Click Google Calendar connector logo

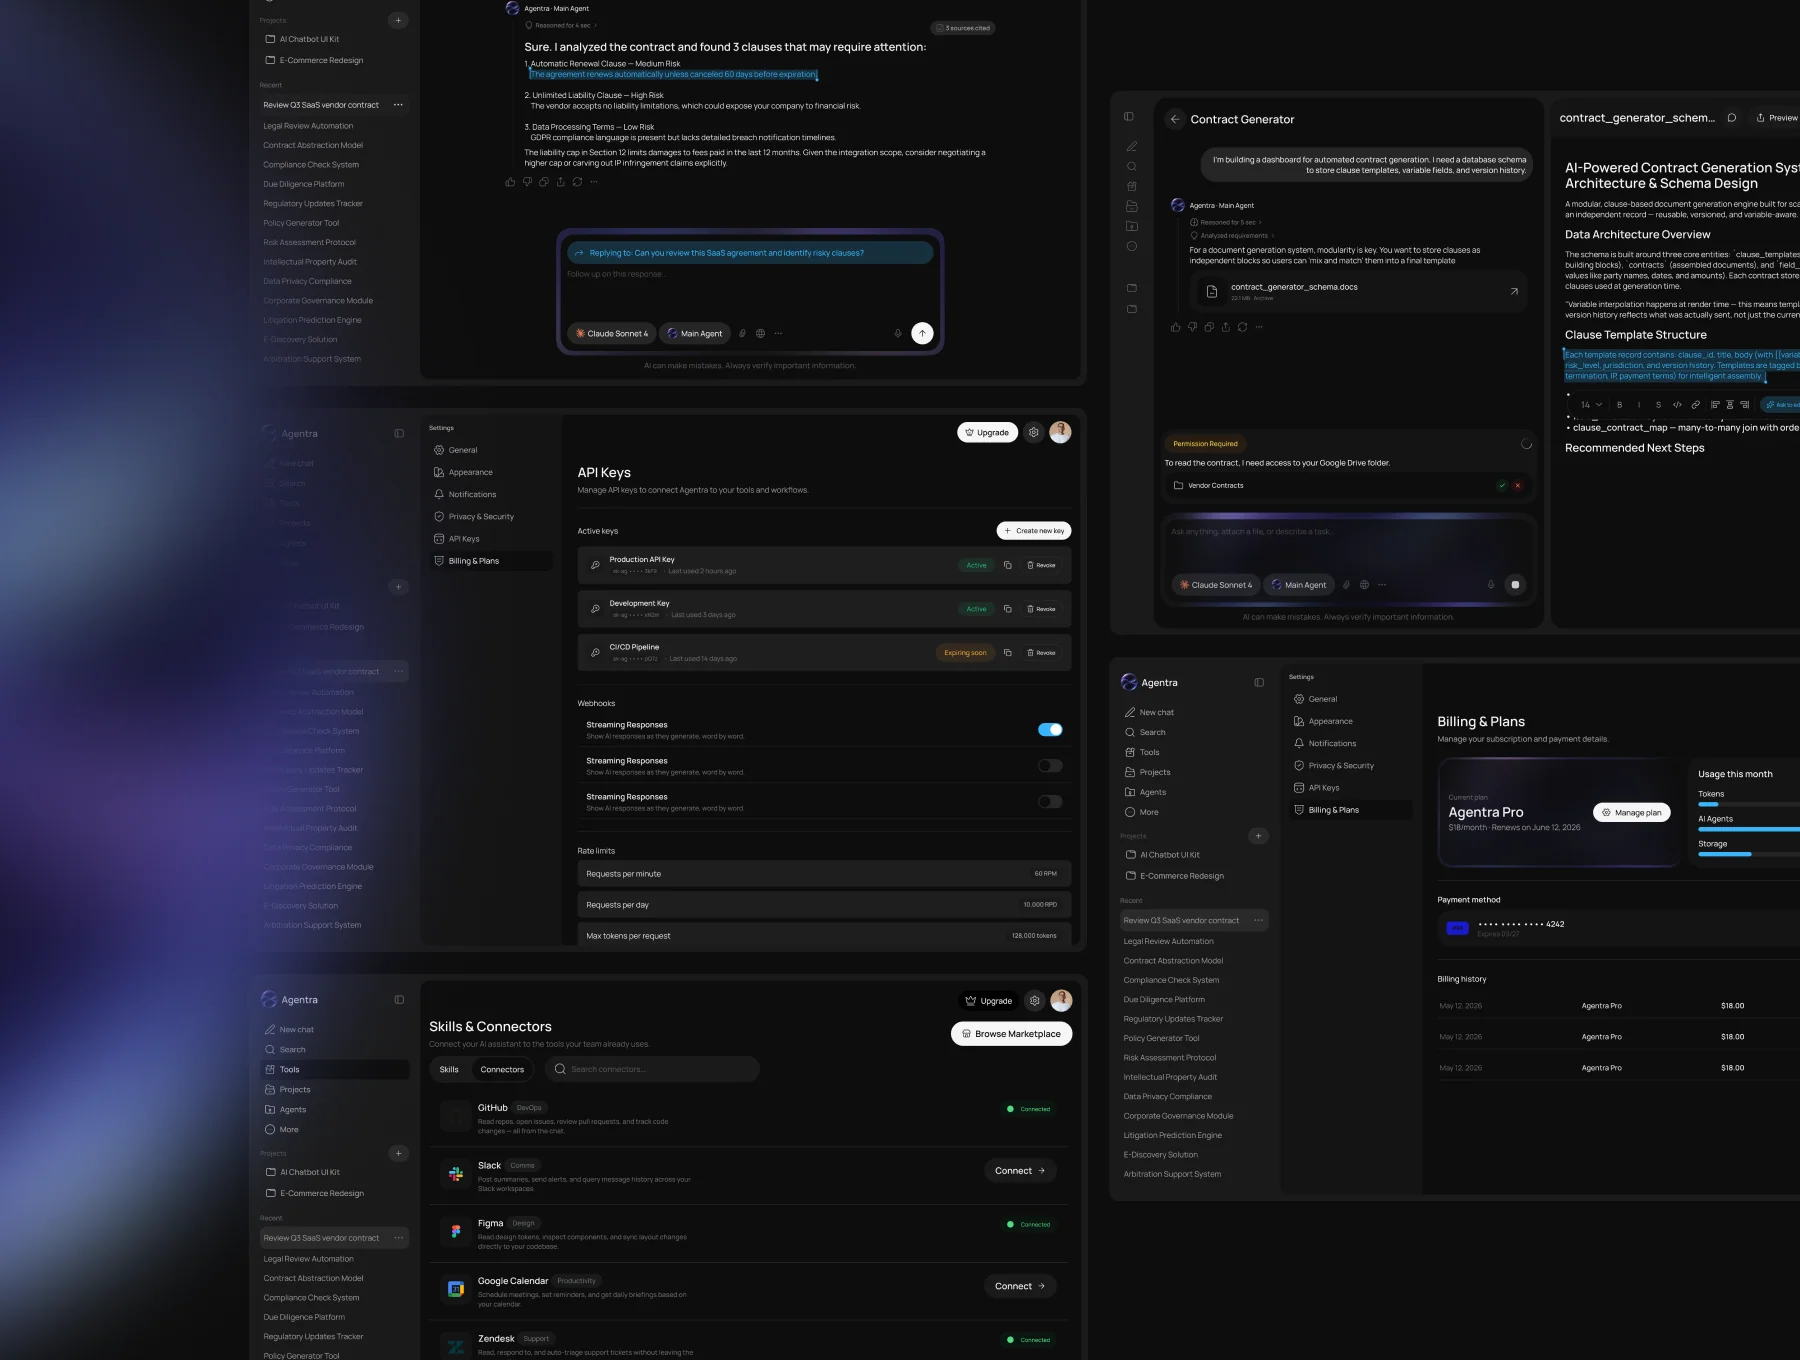[x=456, y=1289]
